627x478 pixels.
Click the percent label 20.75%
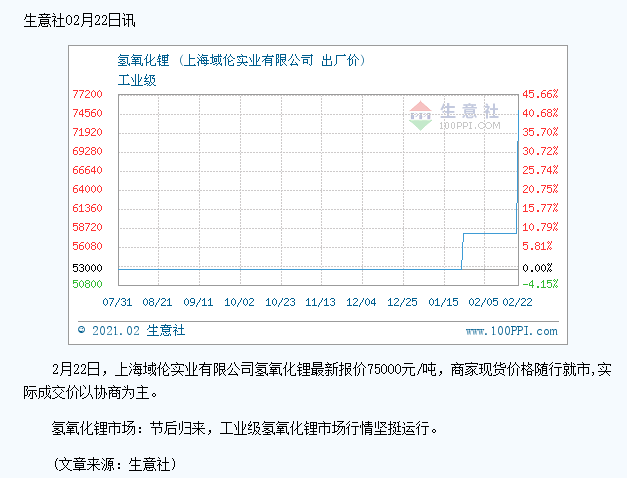(x=540, y=189)
